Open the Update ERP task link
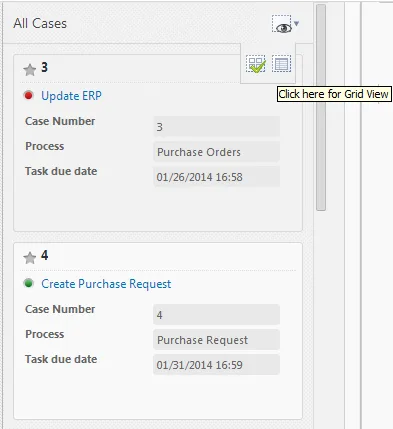Screen dimensions: 393x429 click(x=71, y=96)
